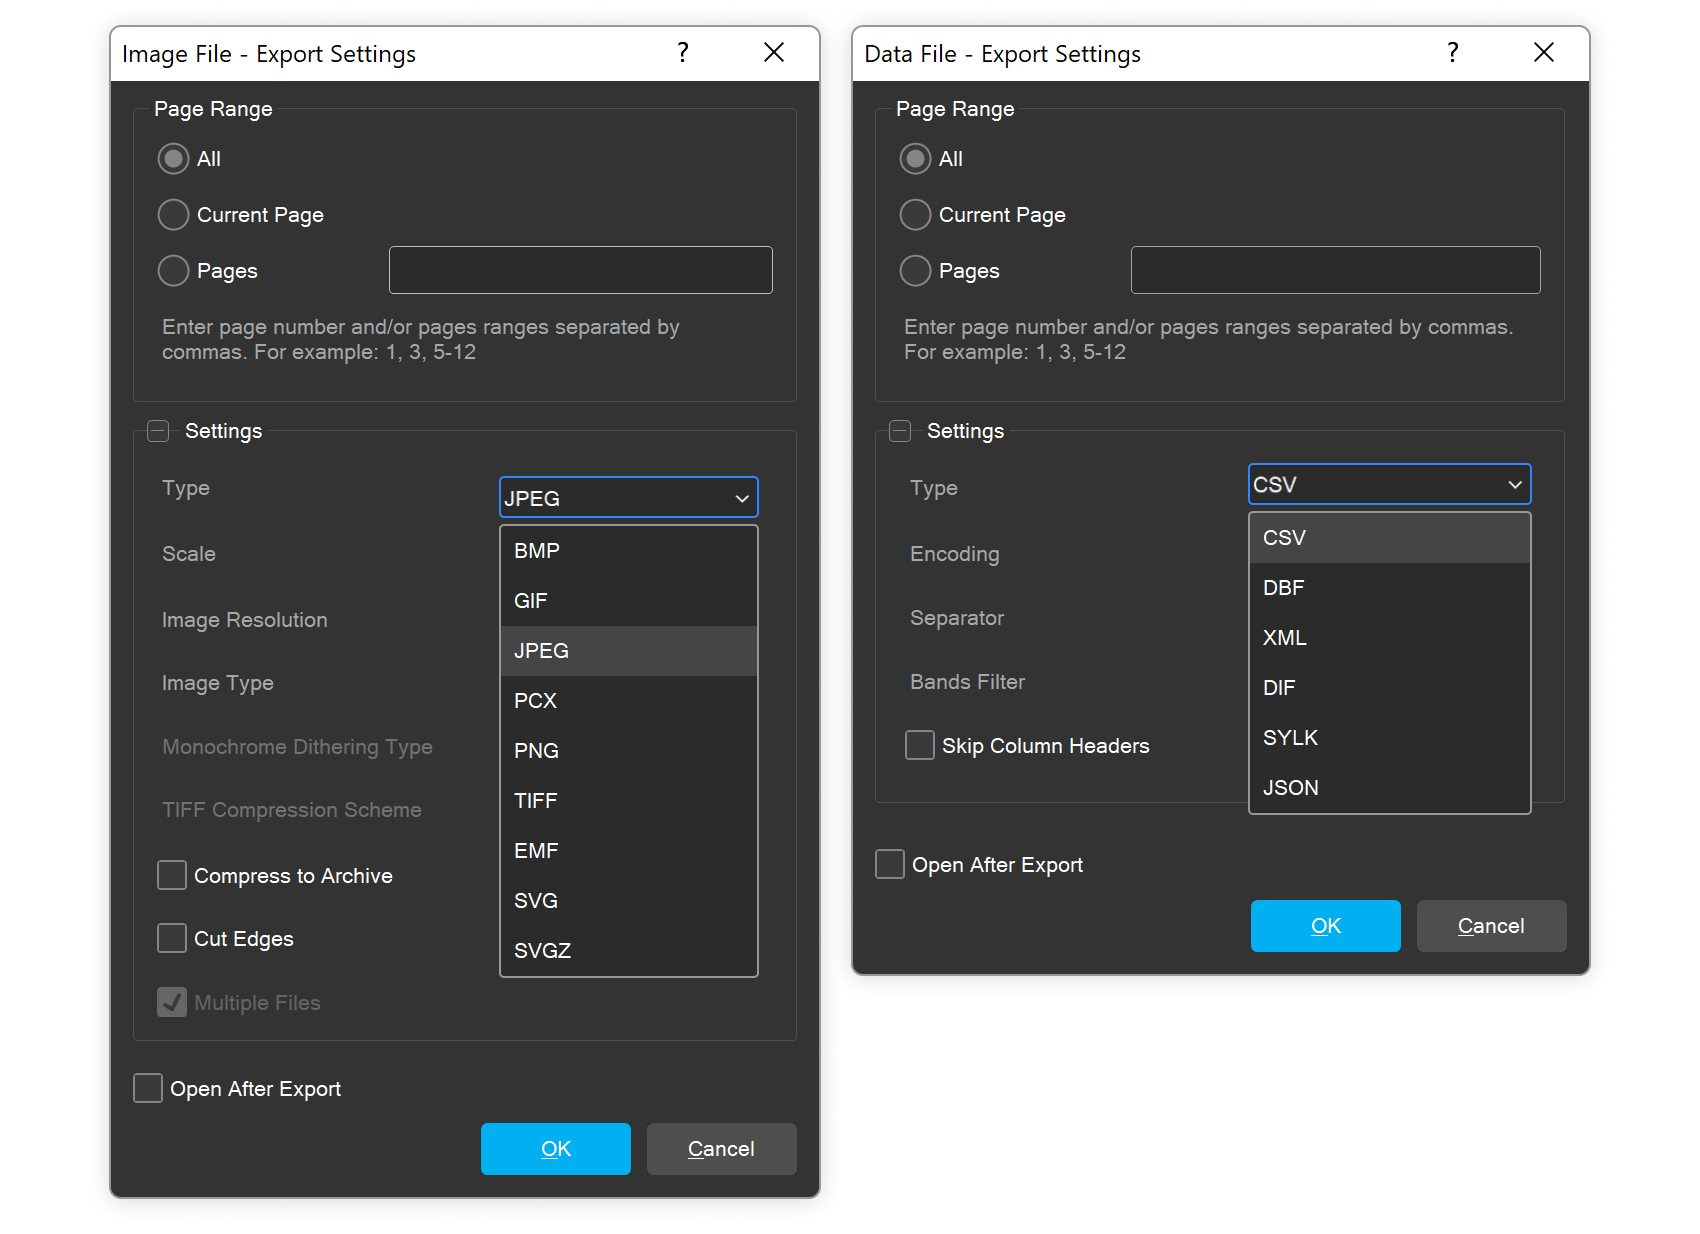Viewport: 1700px width, 1234px height.
Task: Collapse the Settings group in Data File dialog
Action: pos(900,431)
